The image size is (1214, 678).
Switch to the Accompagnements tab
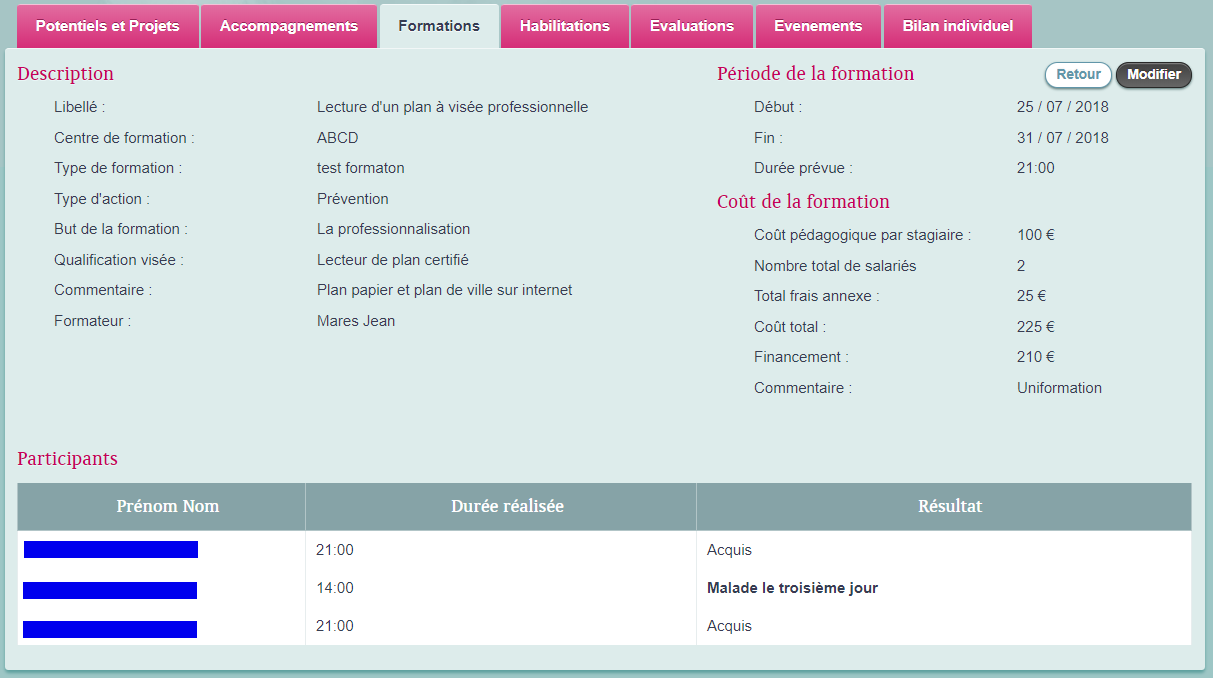[x=289, y=26]
